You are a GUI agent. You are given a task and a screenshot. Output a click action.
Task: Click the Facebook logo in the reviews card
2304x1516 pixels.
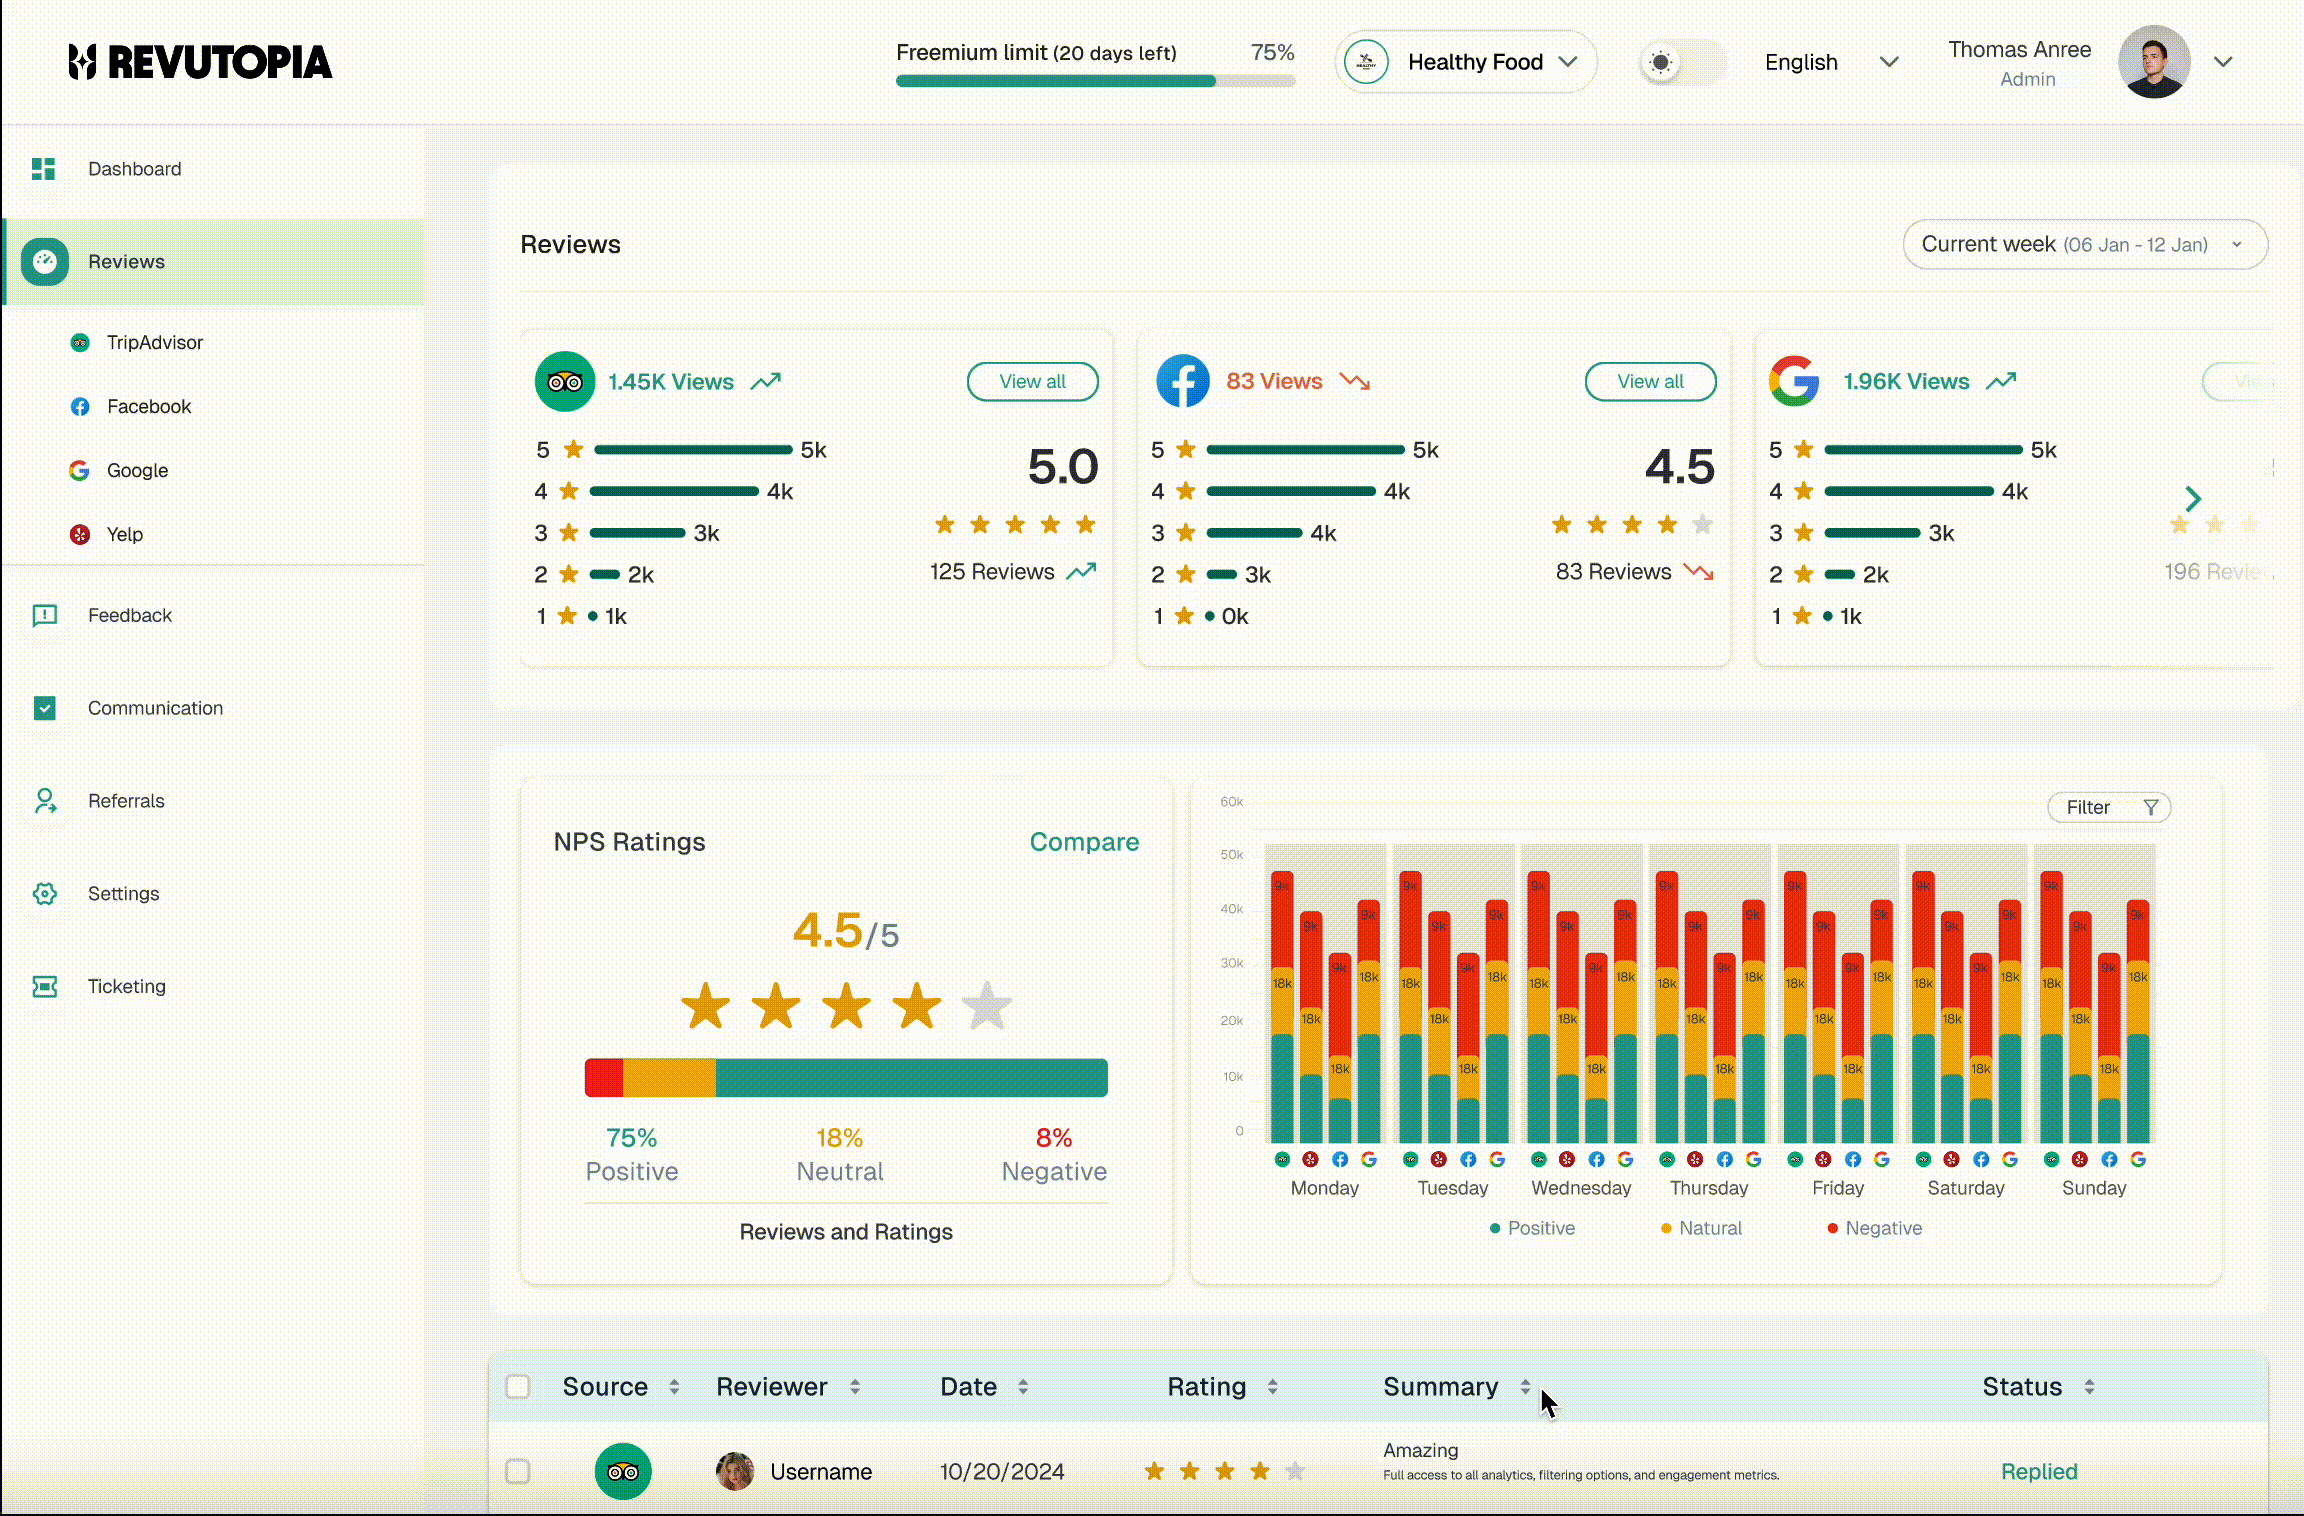click(x=1182, y=382)
